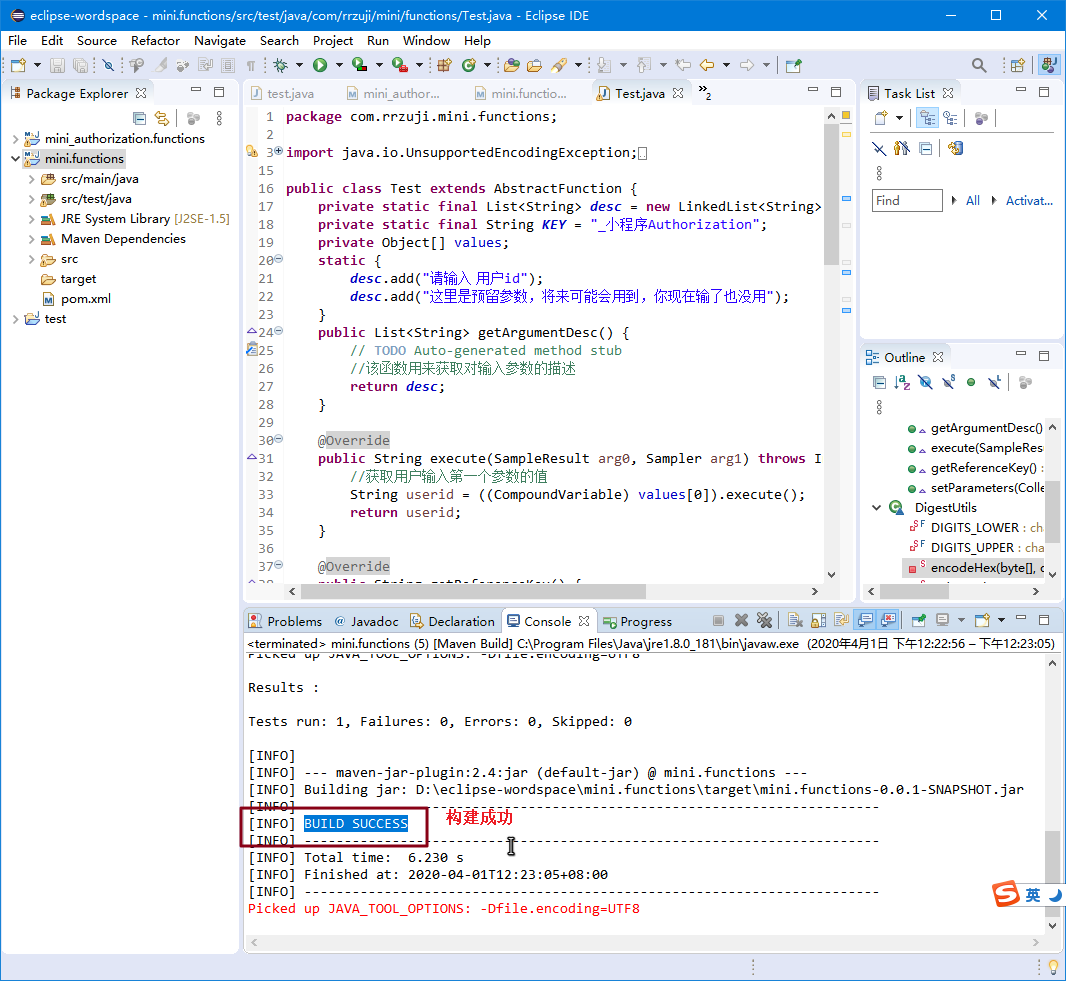Click Sogou input method icon
Screen dimensions: 1066x981
pos(1006,894)
